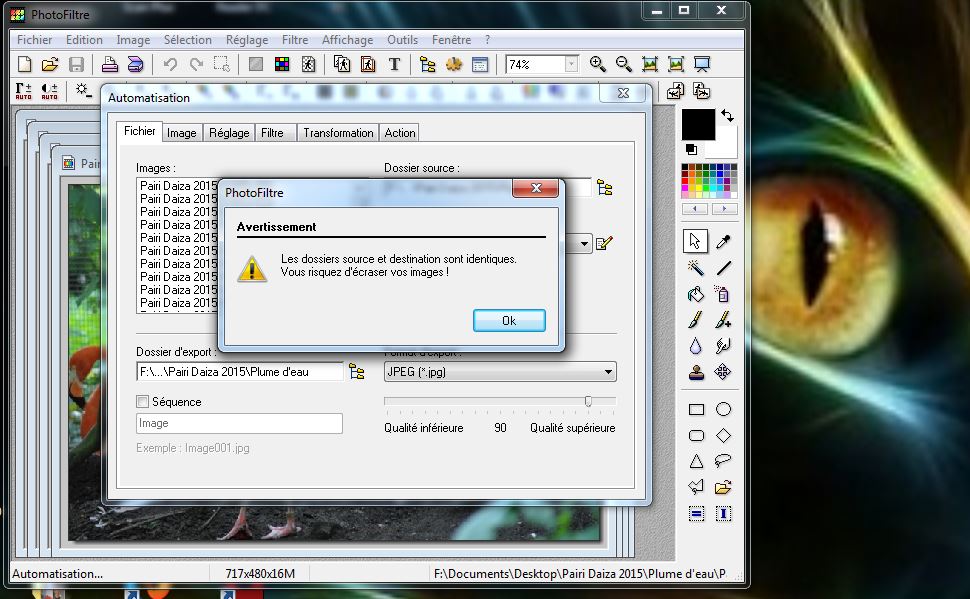This screenshot has height=599, width=970.
Task: Click the color palette left arrow
Action: 695,209
